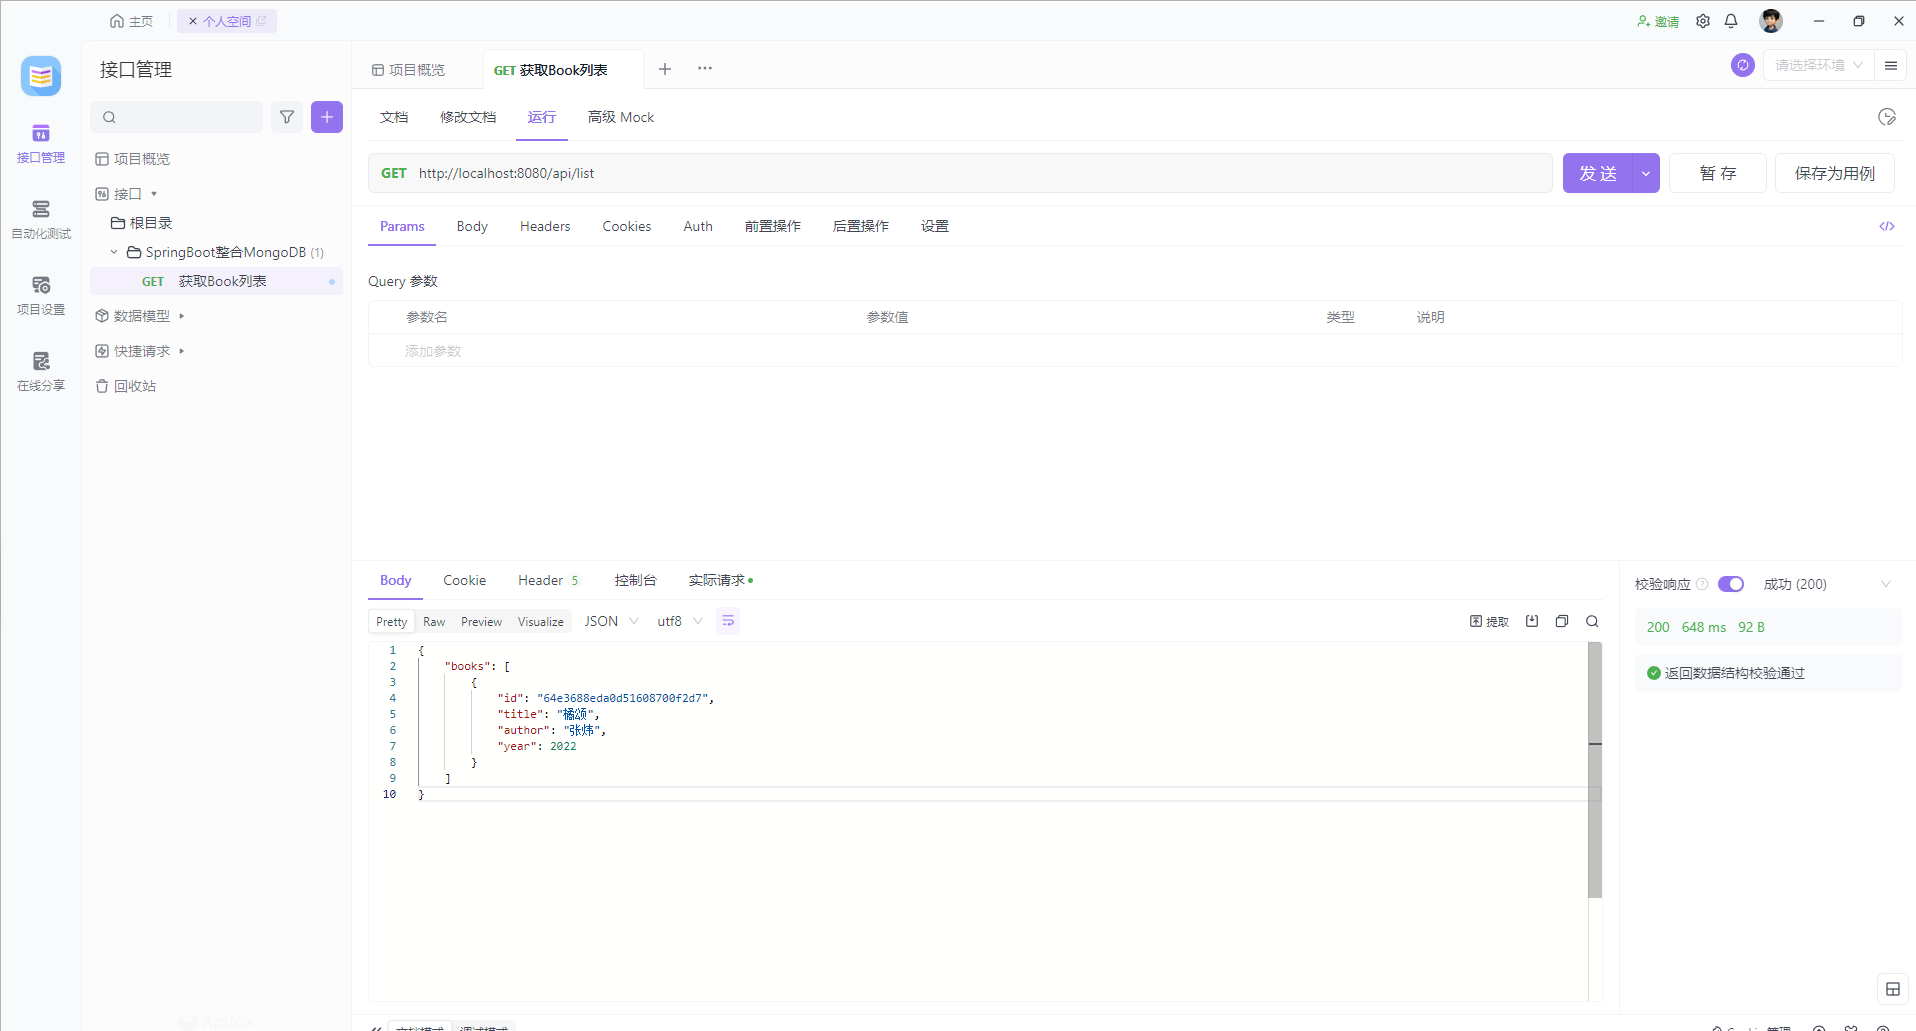Select the 根目录 folder
Screen dimensions: 1916x1031
click(142, 223)
